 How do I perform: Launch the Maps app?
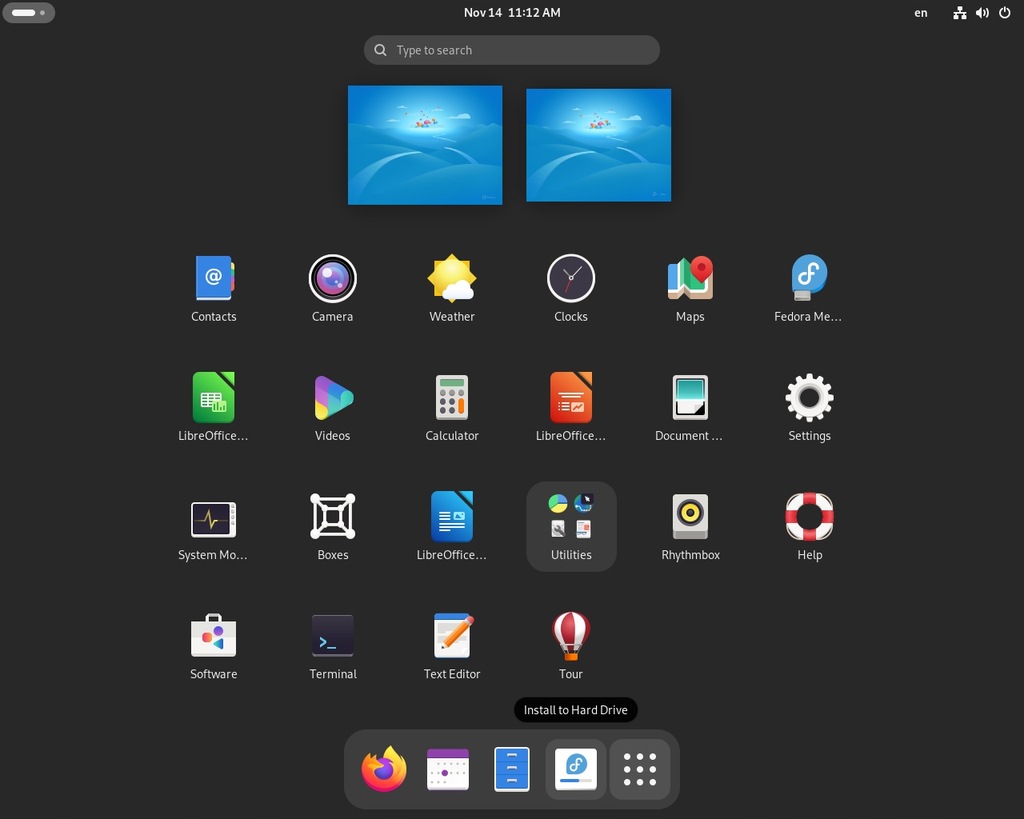690,278
